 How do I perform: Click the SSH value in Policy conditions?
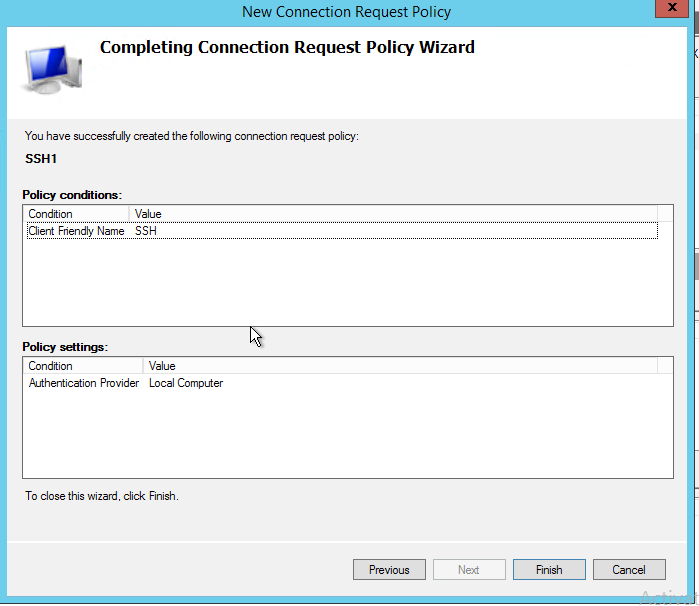point(146,231)
